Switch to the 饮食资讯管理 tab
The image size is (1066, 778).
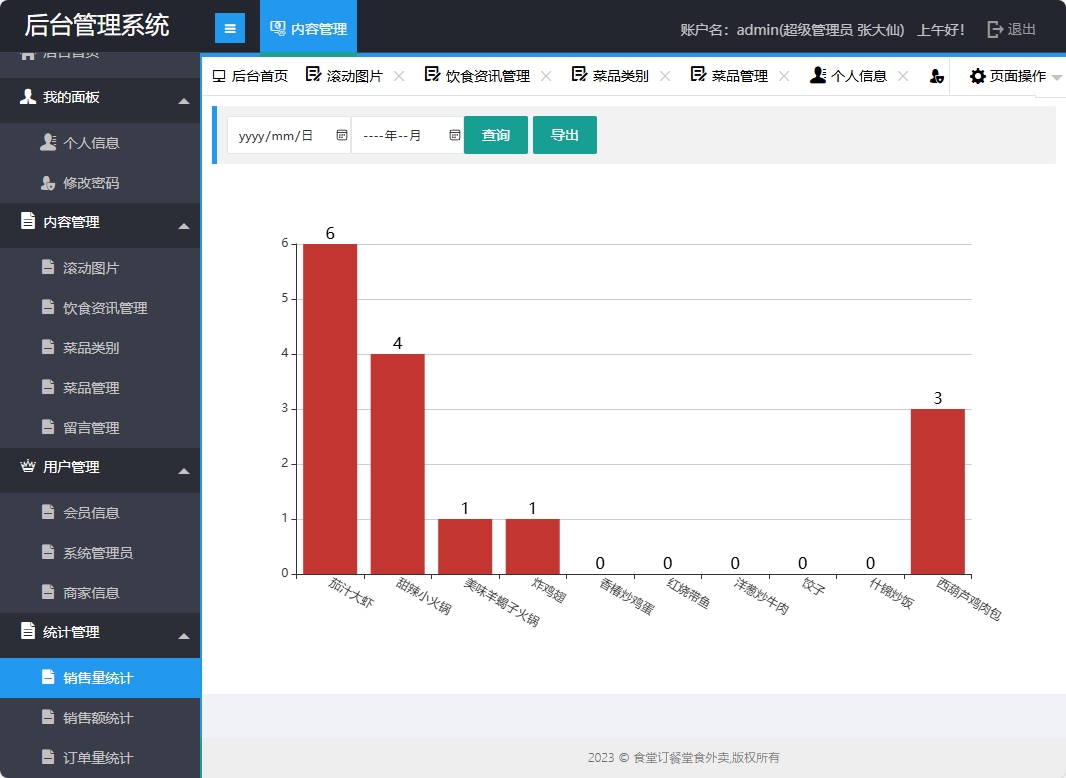tap(487, 76)
